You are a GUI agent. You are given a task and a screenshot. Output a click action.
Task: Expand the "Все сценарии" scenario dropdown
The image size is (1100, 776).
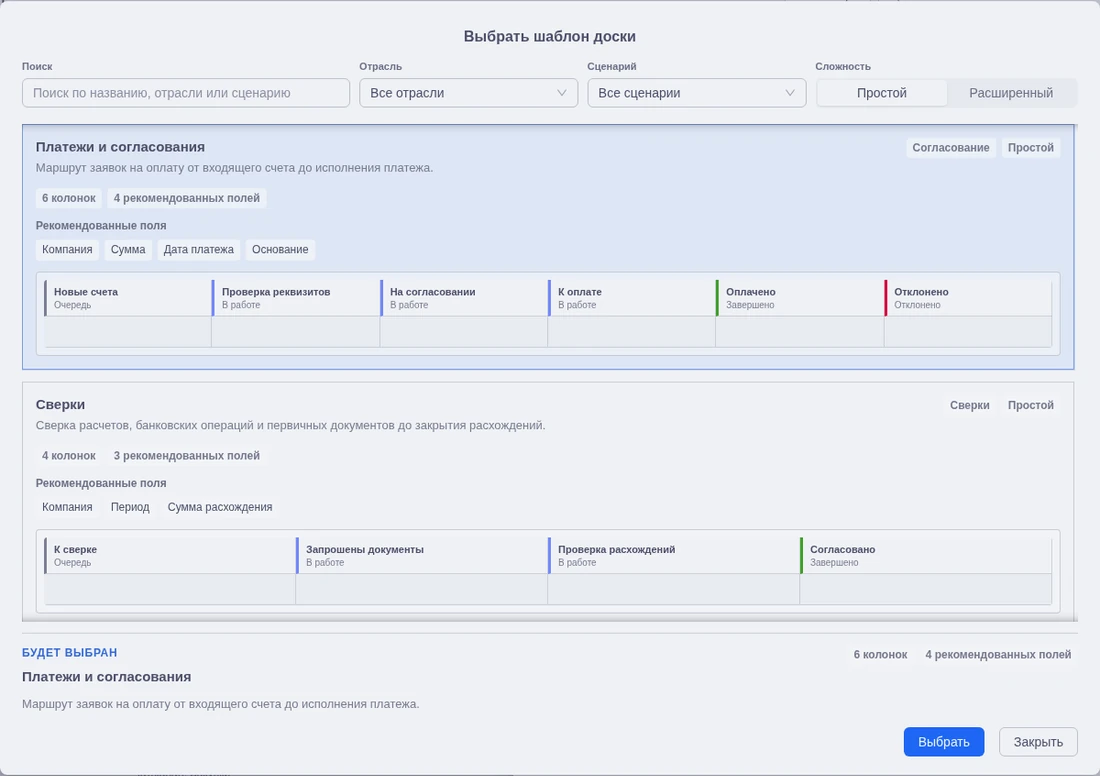point(696,93)
